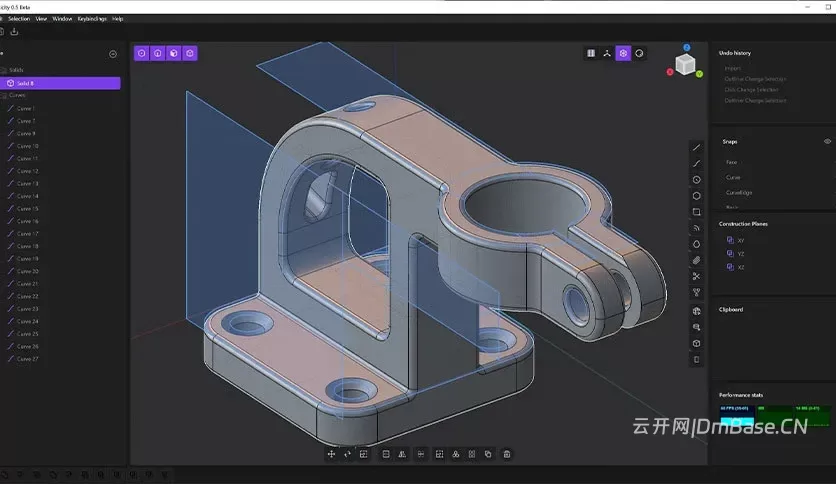836x484 pixels.
Task: Open the View menu
Action: pyautogui.click(x=41, y=19)
